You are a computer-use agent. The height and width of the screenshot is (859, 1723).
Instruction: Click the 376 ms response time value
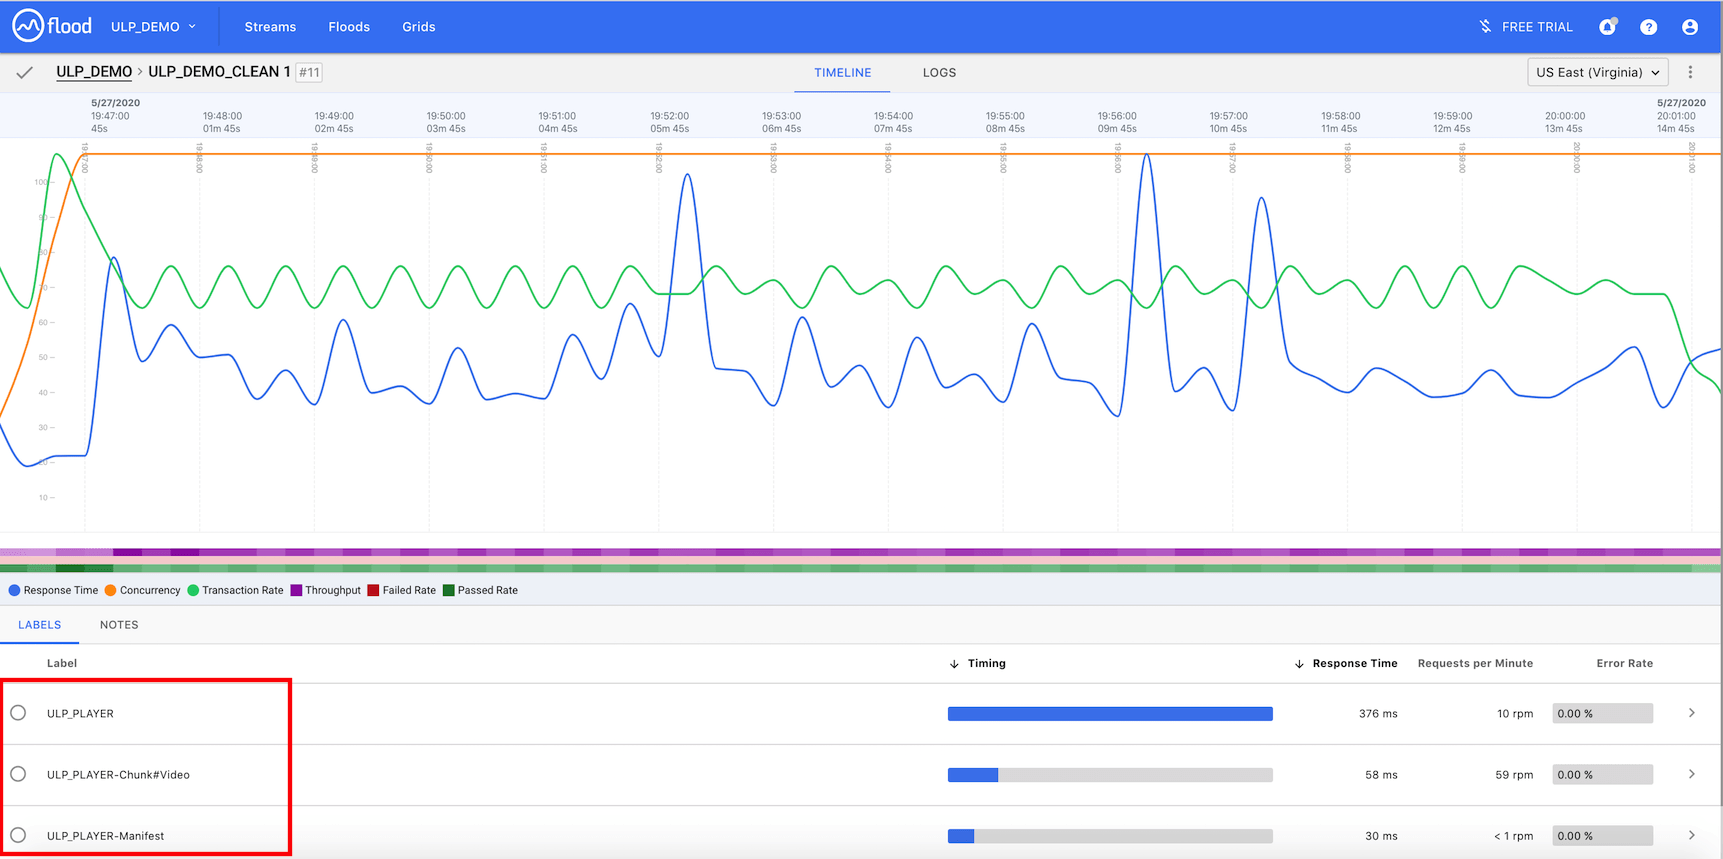(1378, 714)
